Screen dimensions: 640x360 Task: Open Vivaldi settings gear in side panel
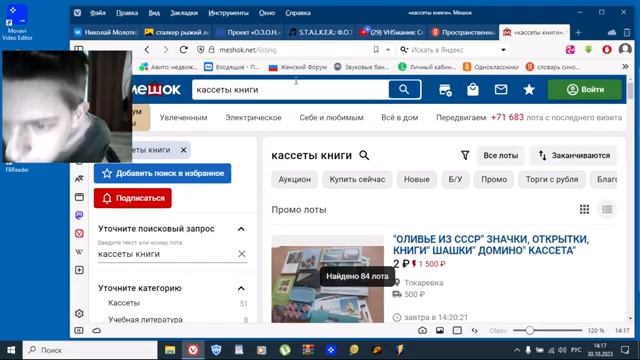(x=80, y=313)
